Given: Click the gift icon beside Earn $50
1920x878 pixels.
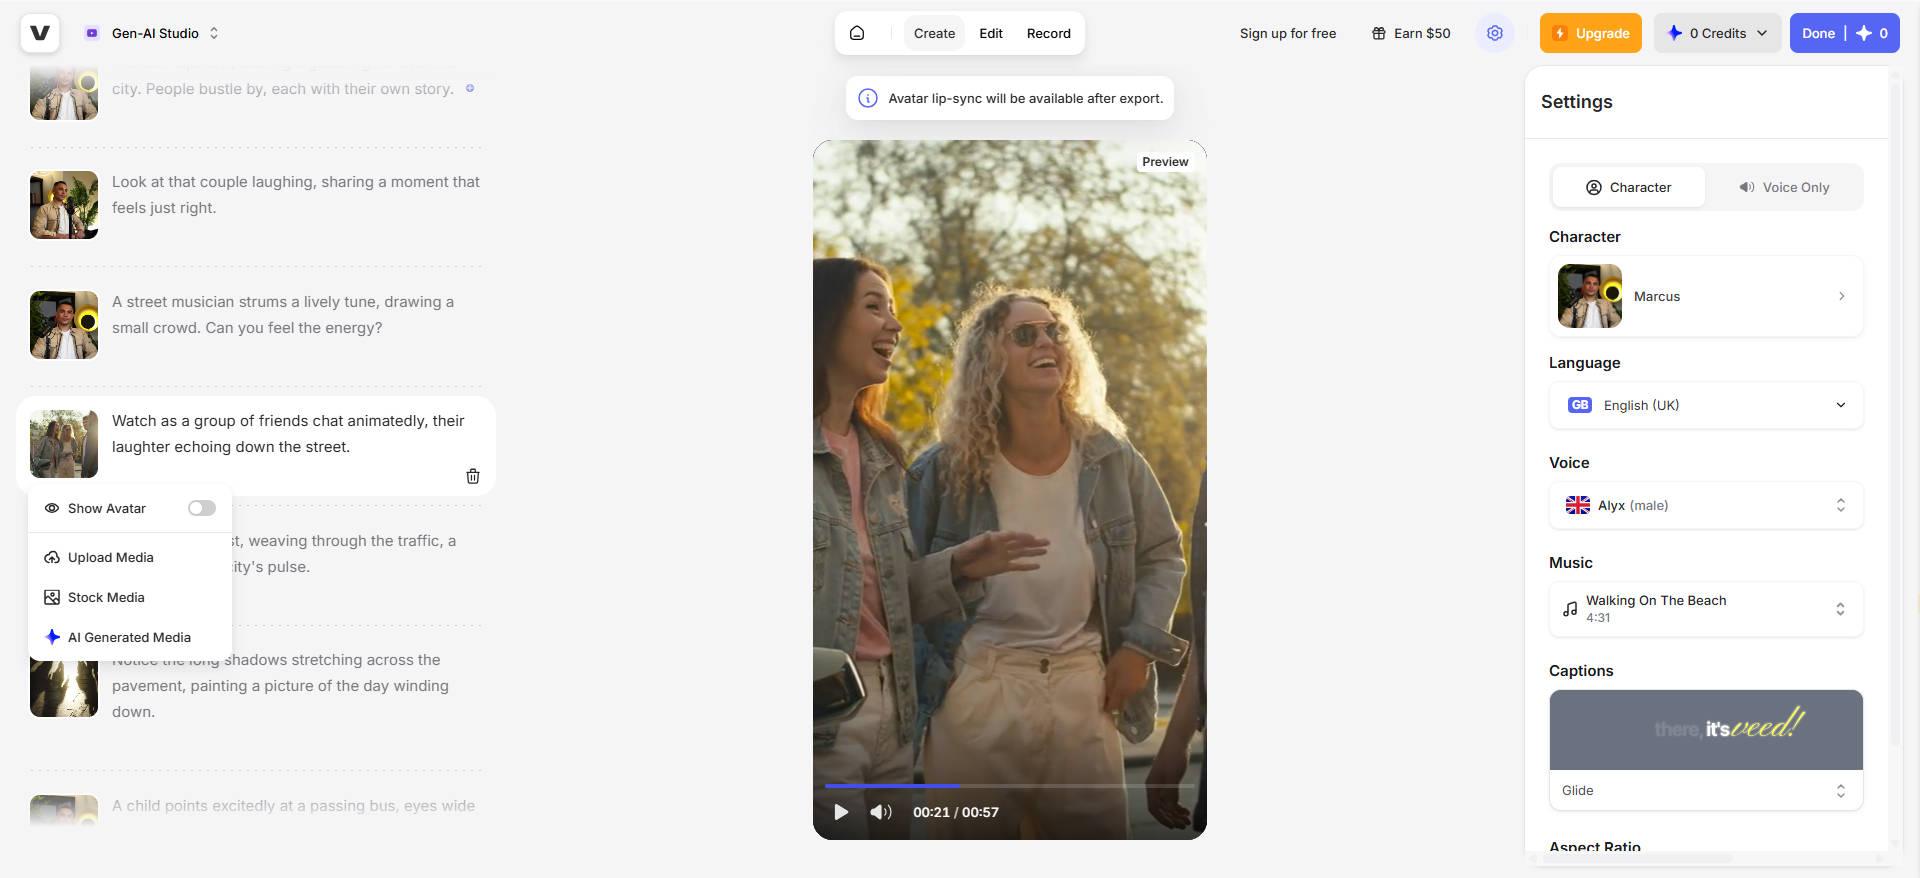Looking at the screenshot, I should click(1378, 33).
